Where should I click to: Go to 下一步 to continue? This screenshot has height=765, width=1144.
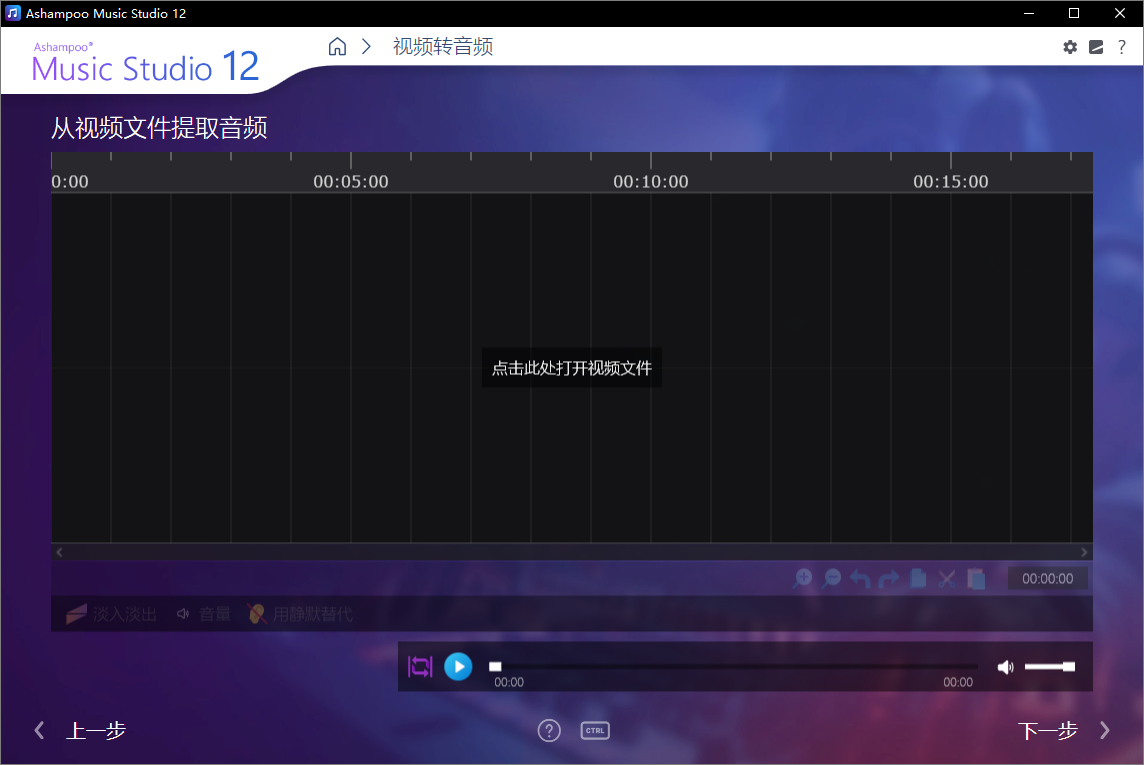click(1048, 730)
